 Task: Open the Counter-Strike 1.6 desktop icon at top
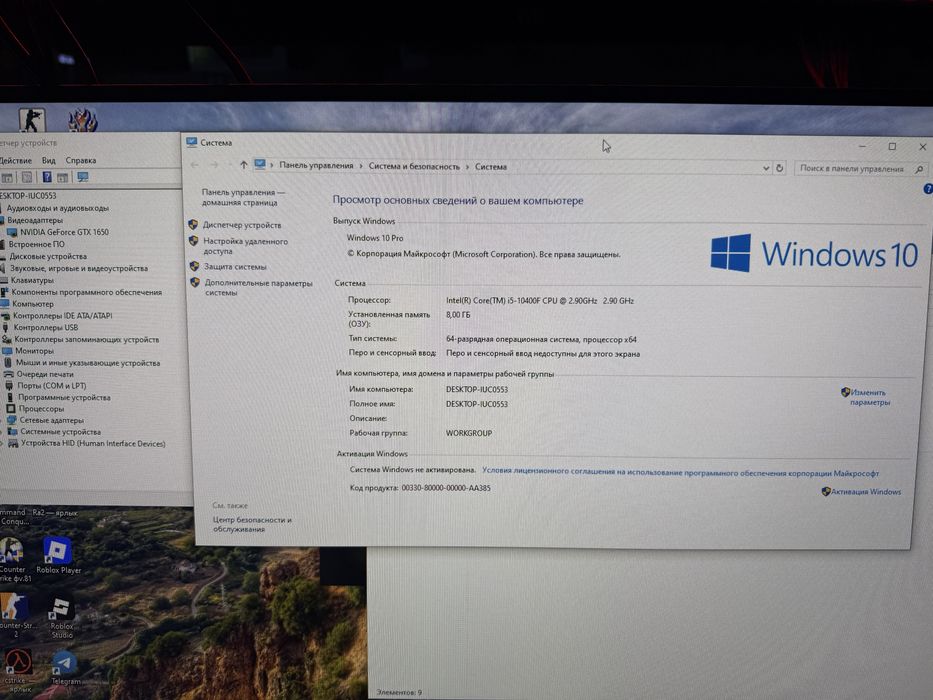(32, 120)
